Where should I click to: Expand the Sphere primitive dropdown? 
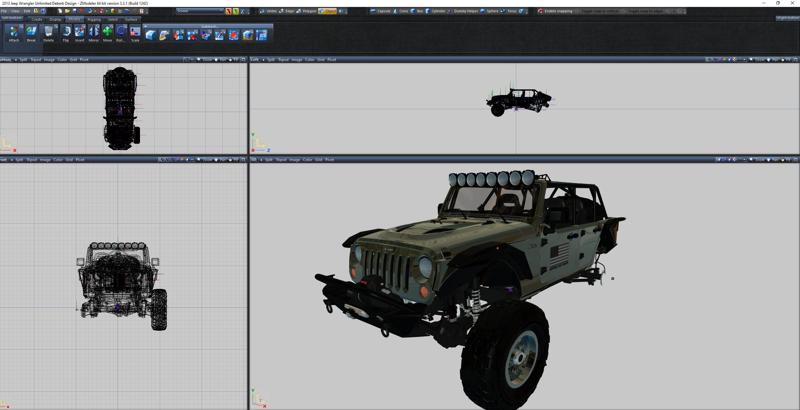487,11
